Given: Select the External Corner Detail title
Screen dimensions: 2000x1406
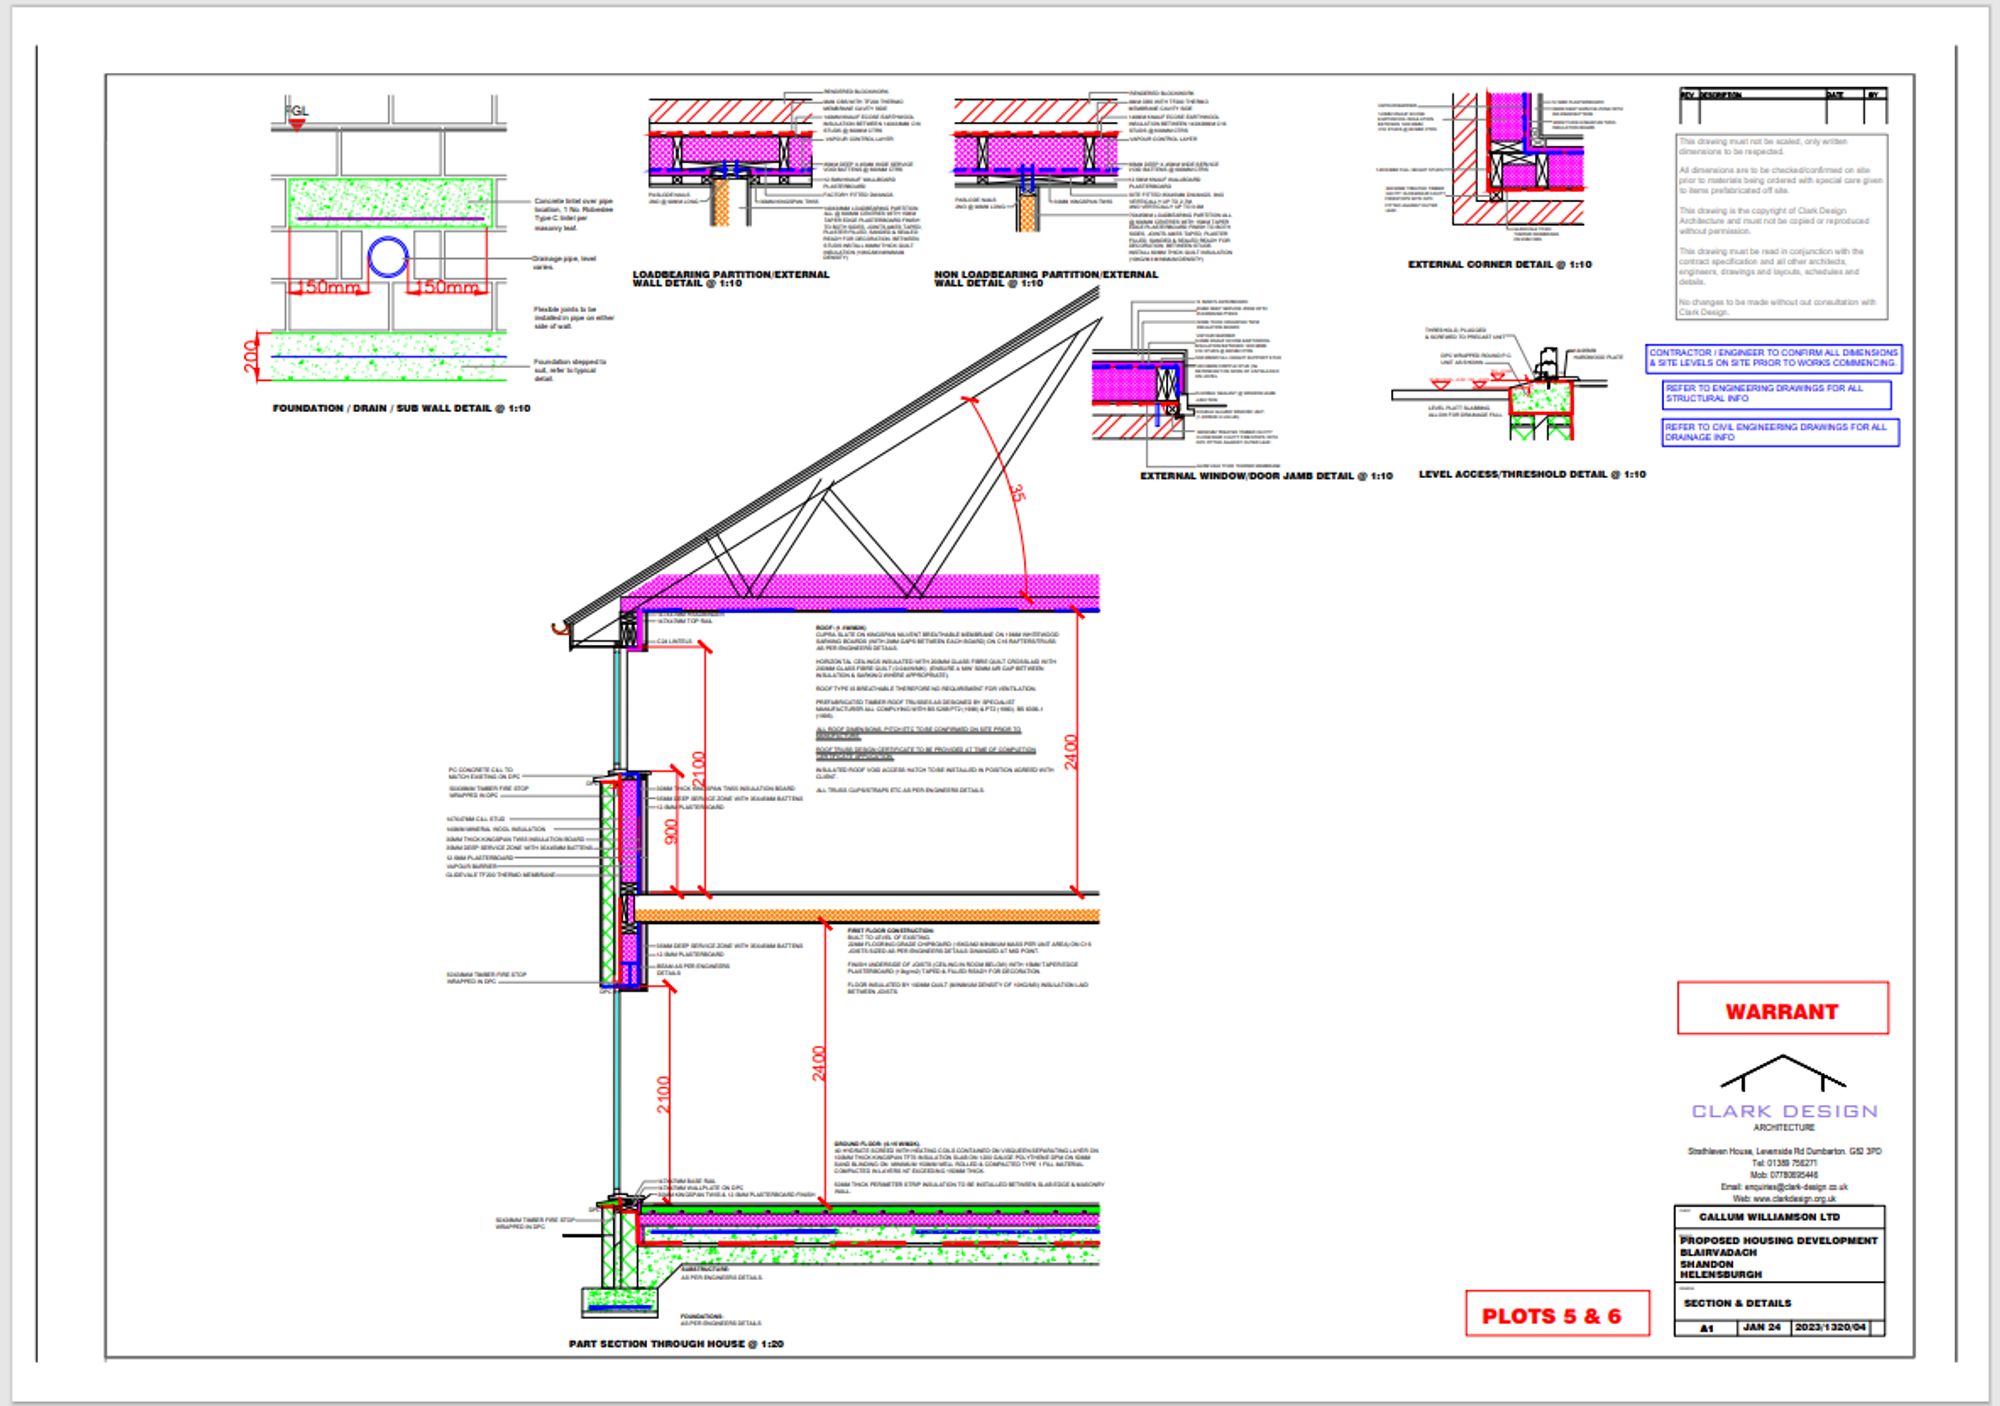Looking at the screenshot, I should tap(1499, 265).
